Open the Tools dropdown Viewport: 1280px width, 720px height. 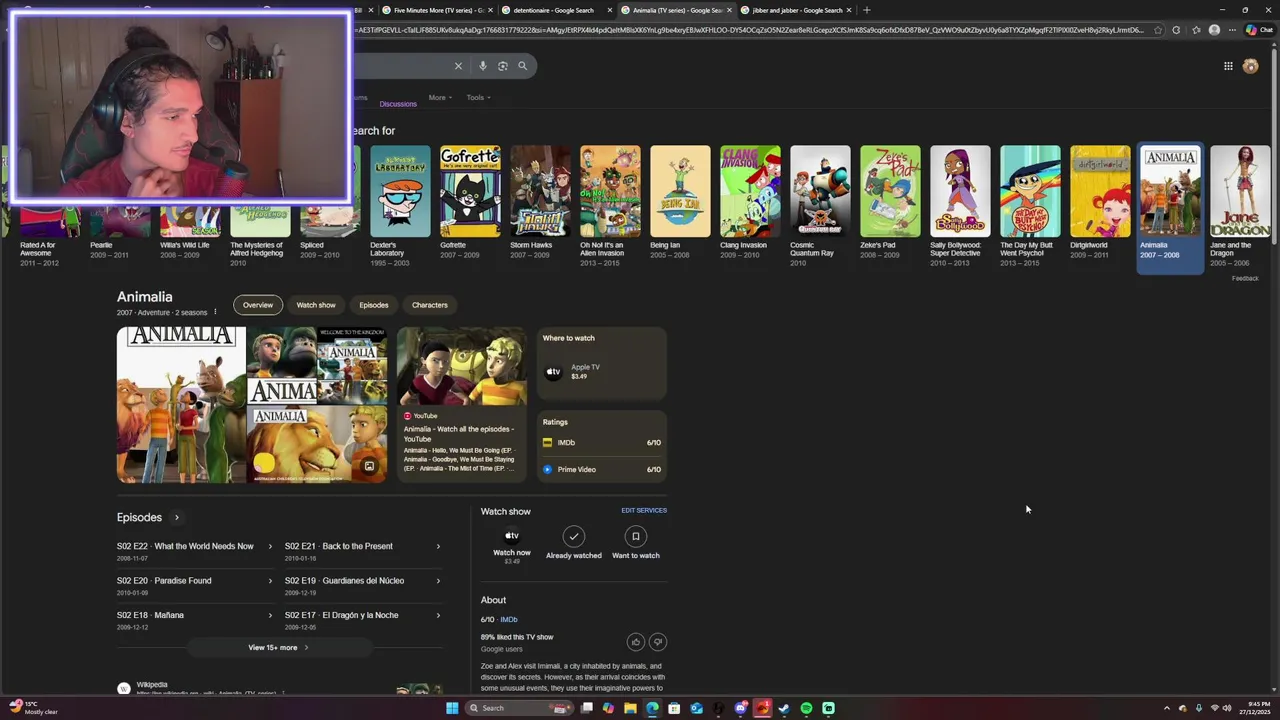478,97
